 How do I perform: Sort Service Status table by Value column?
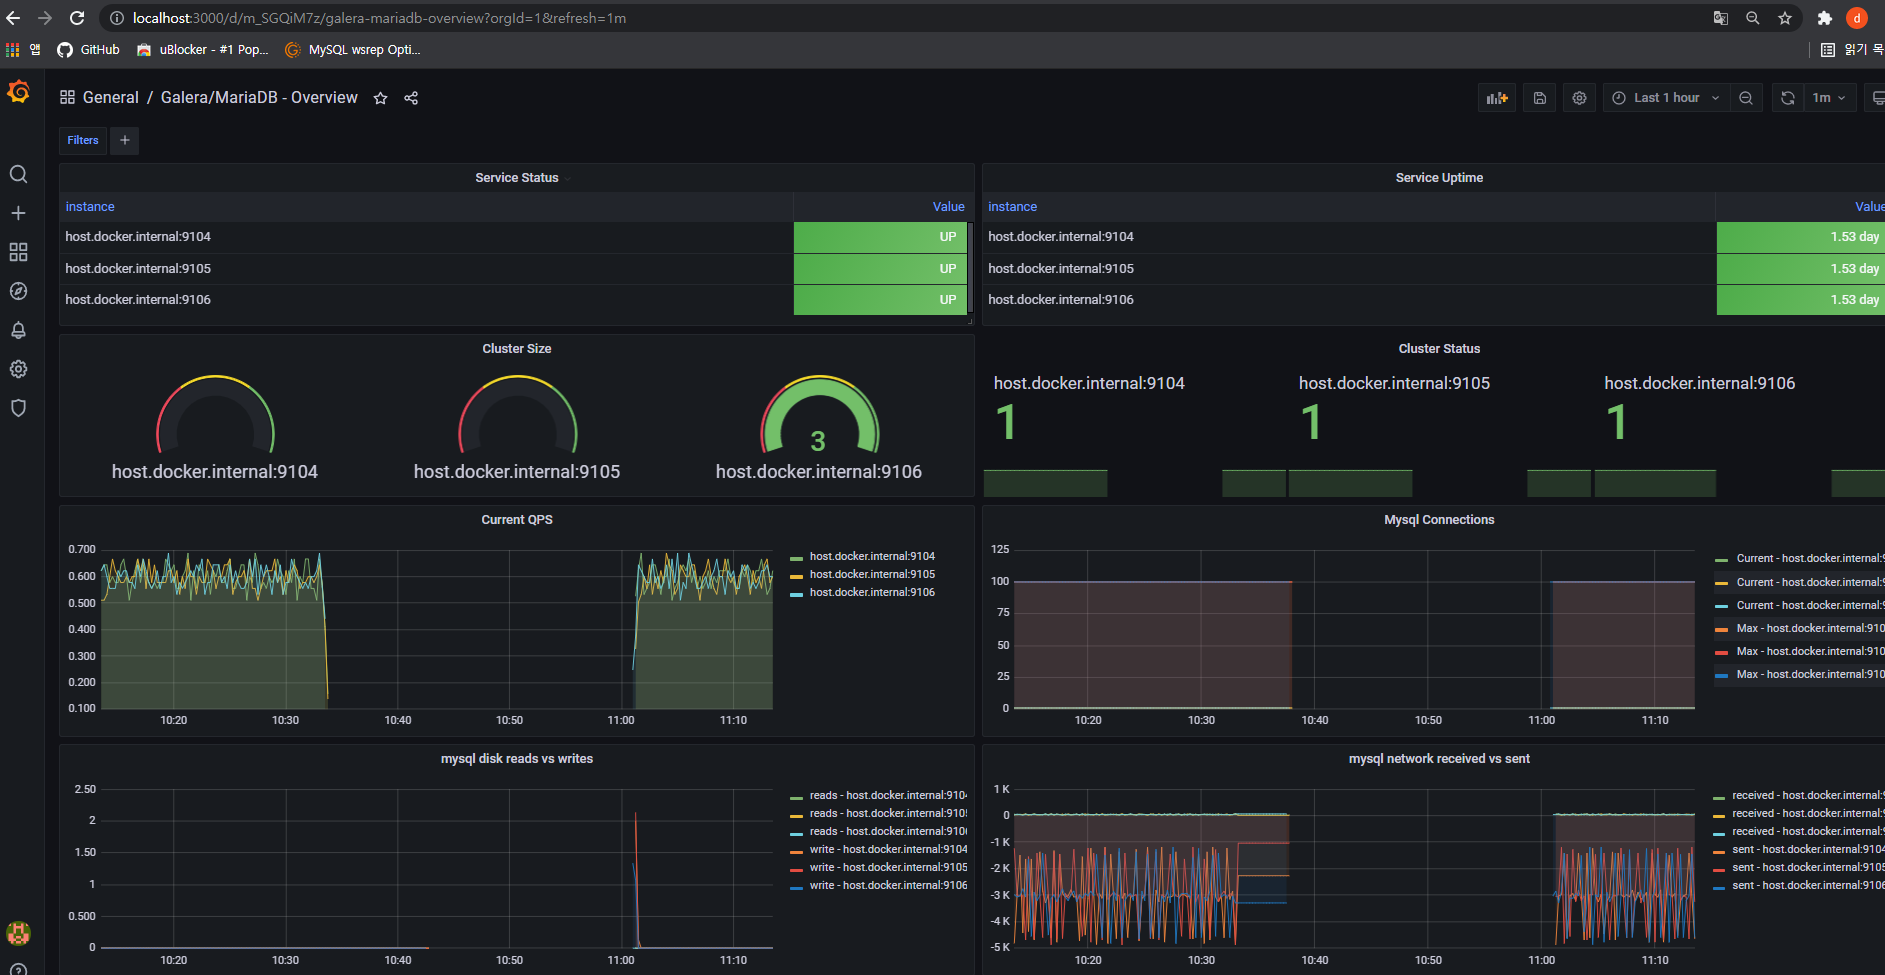(948, 207)
